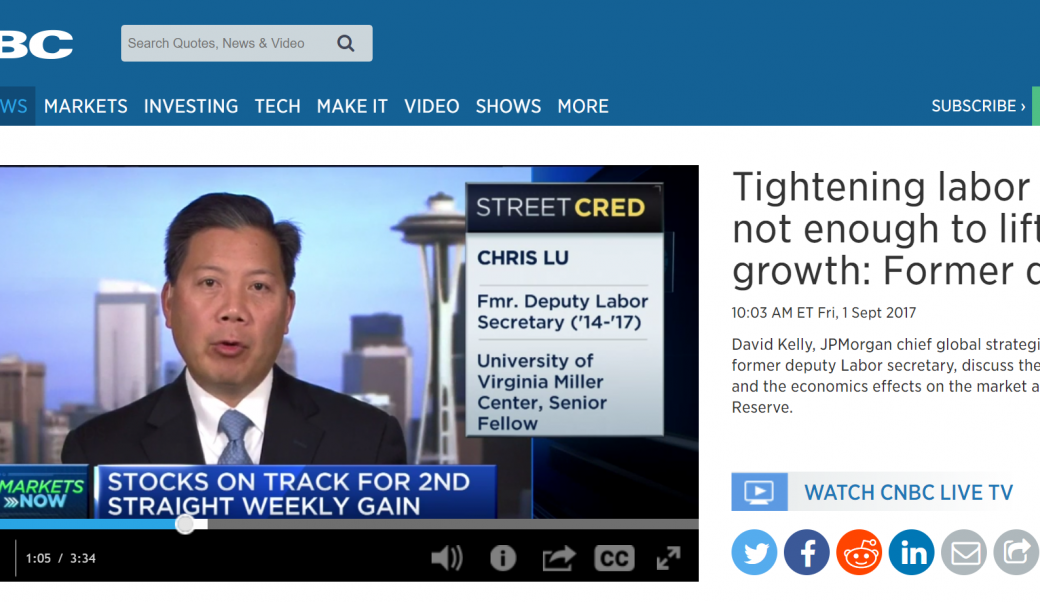
Task: Email the article via the envelope icon
Action: (964, 552)
